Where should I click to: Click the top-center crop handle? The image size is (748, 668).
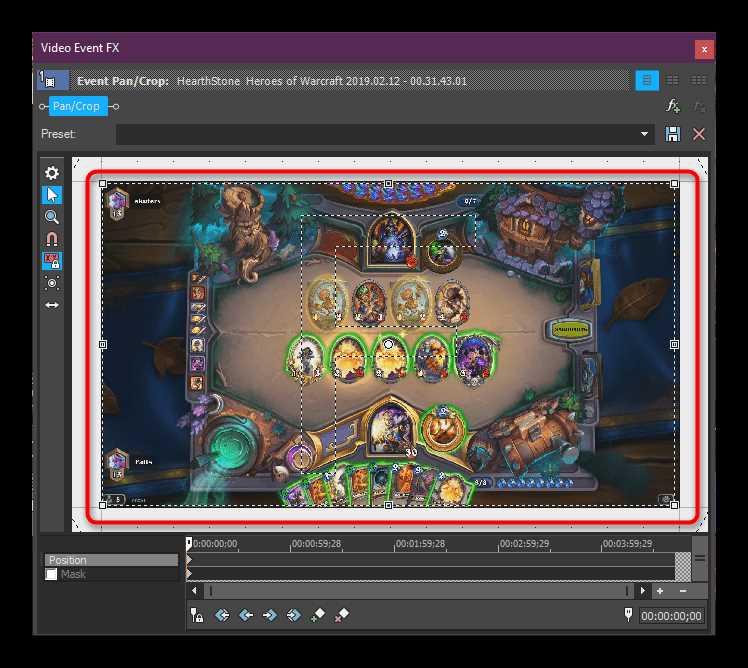tap(388, 183)
